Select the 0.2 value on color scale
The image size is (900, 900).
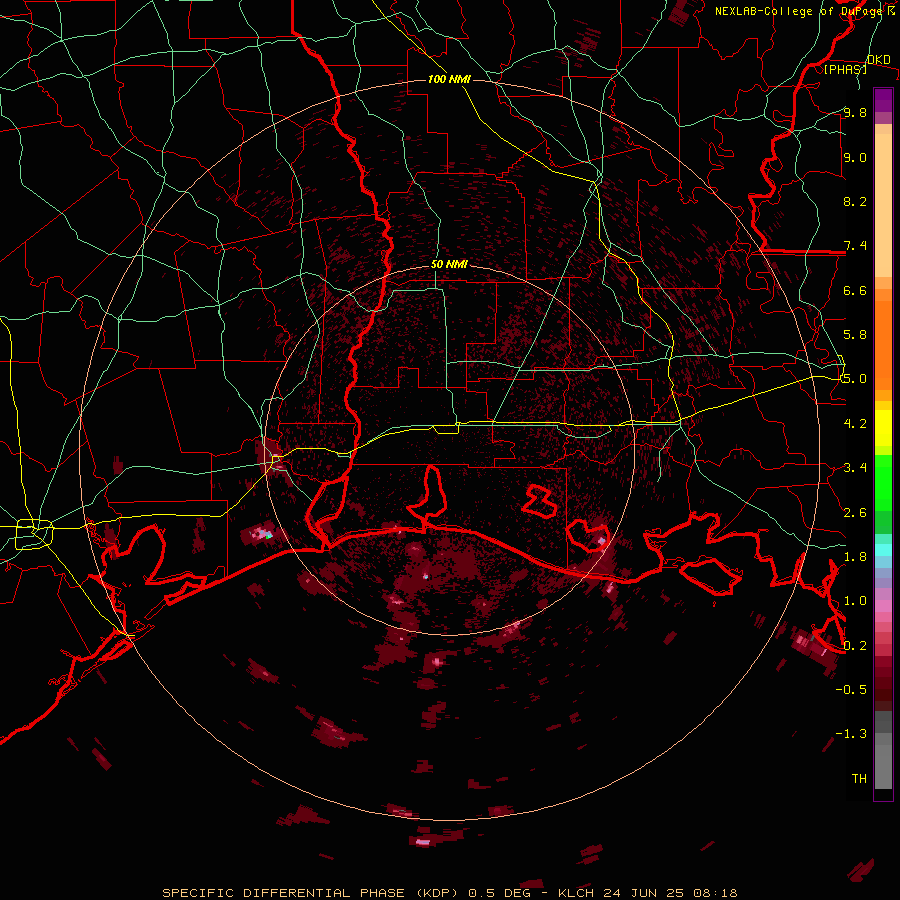tap(855, 646)
